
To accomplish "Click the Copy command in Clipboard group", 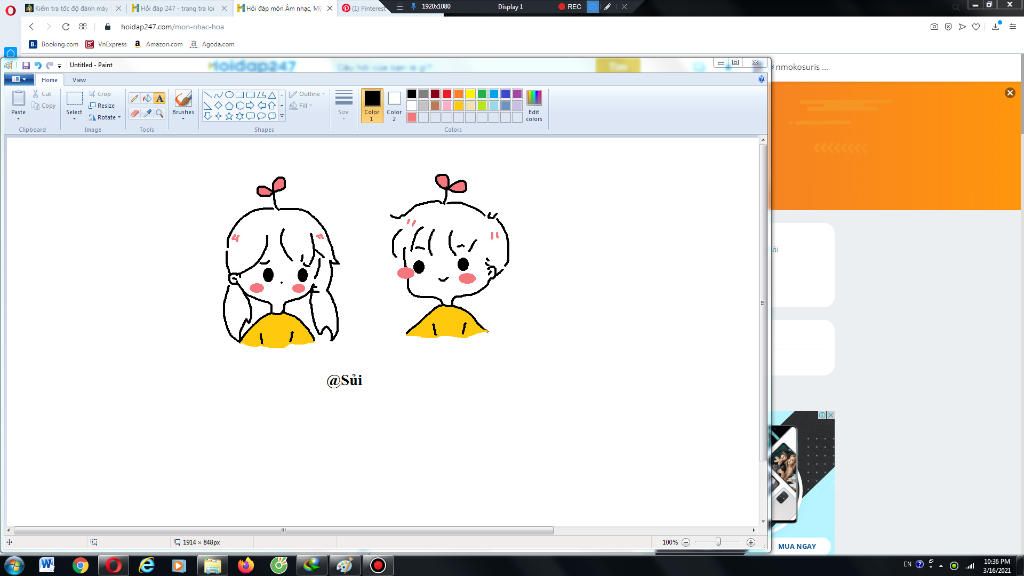I will (x=44, y=106).
